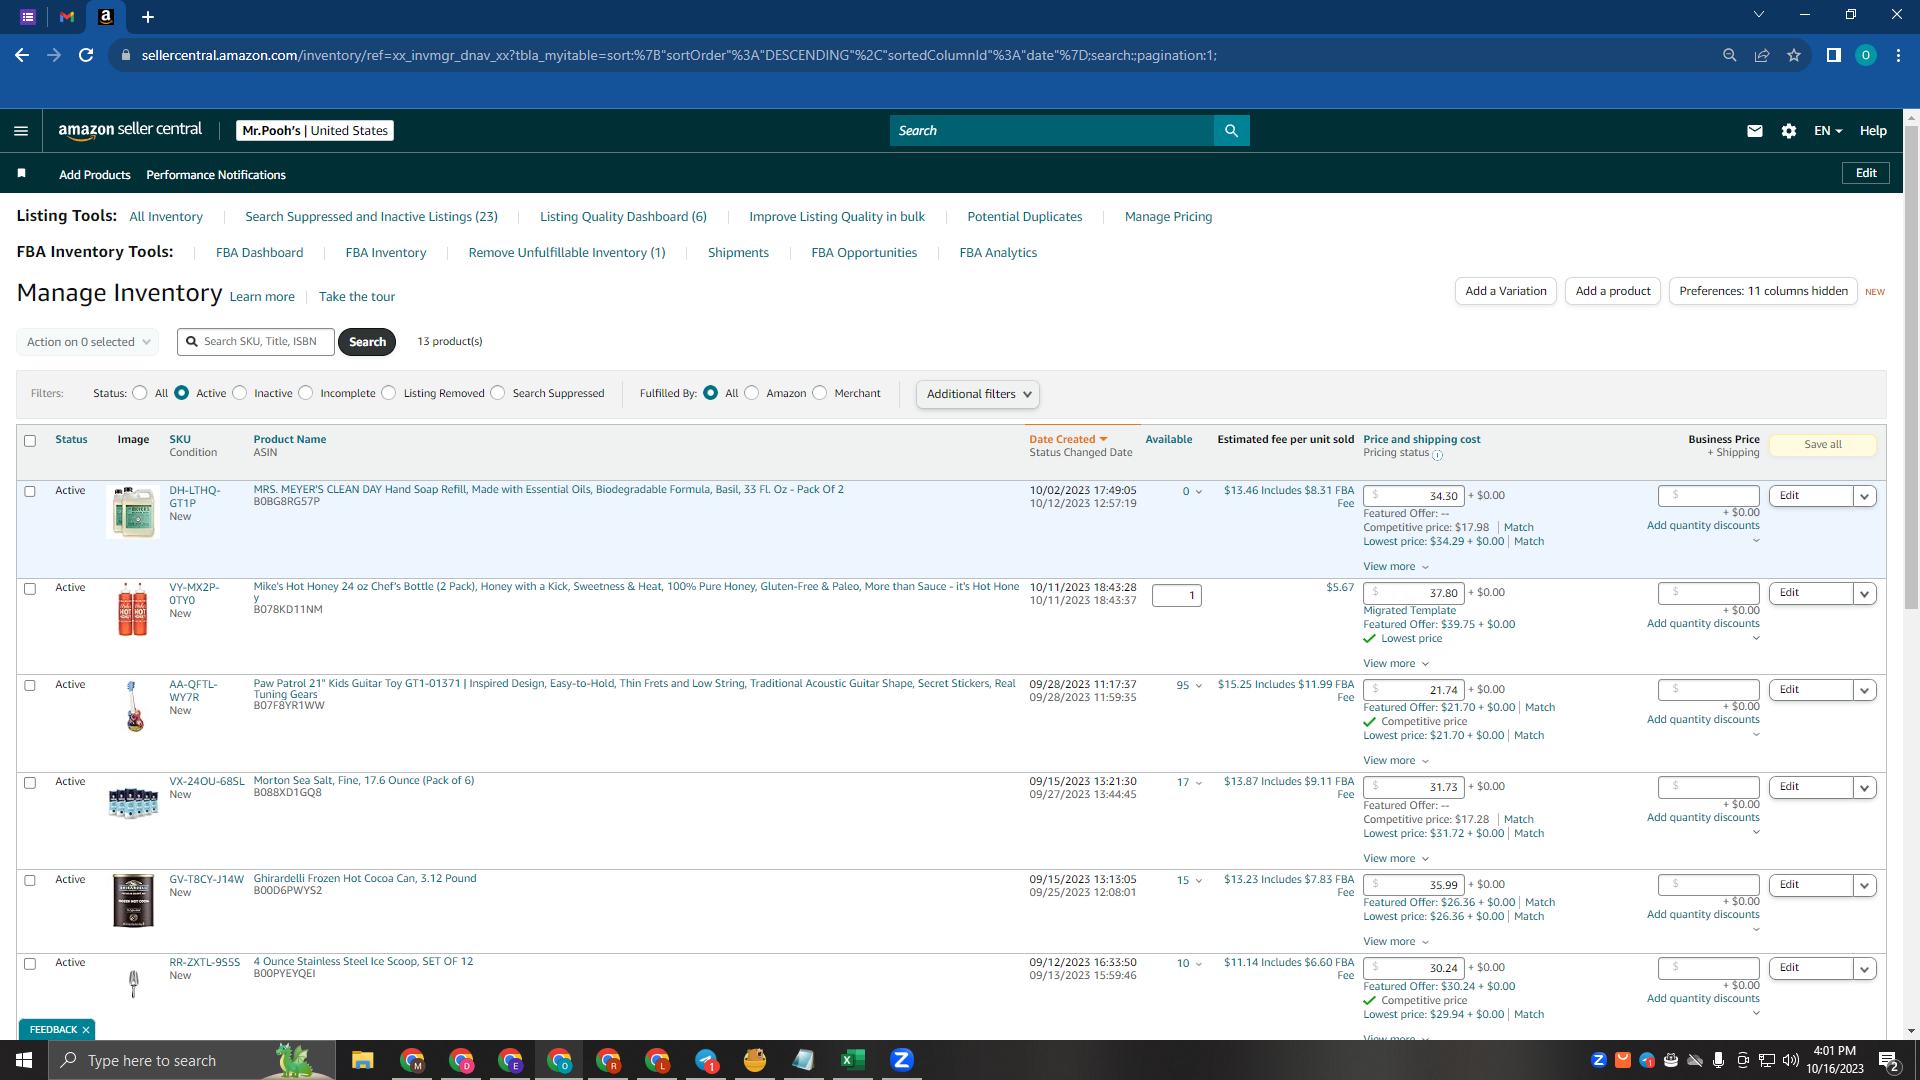Select the All status radio button
This screenshot has height=1080, width=1920.
140,393
